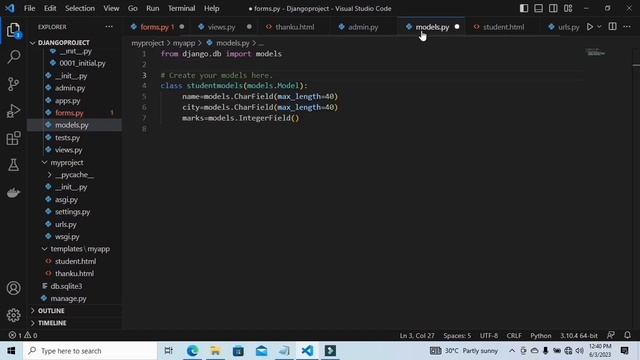Click Ln 3, Col 27 go to line

tap(417, 336)
